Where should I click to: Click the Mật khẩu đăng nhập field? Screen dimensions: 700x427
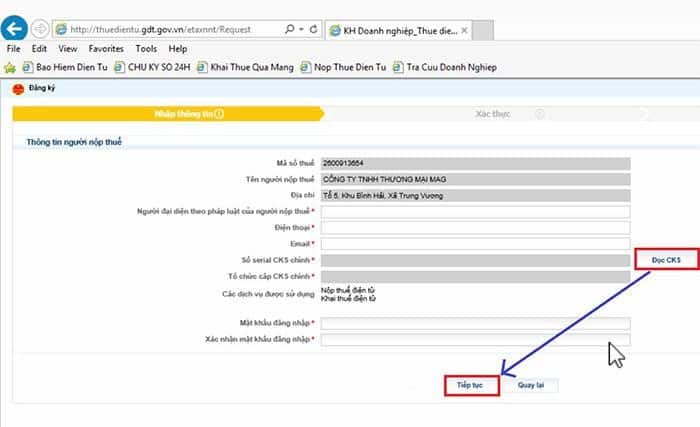coord(475,323)
